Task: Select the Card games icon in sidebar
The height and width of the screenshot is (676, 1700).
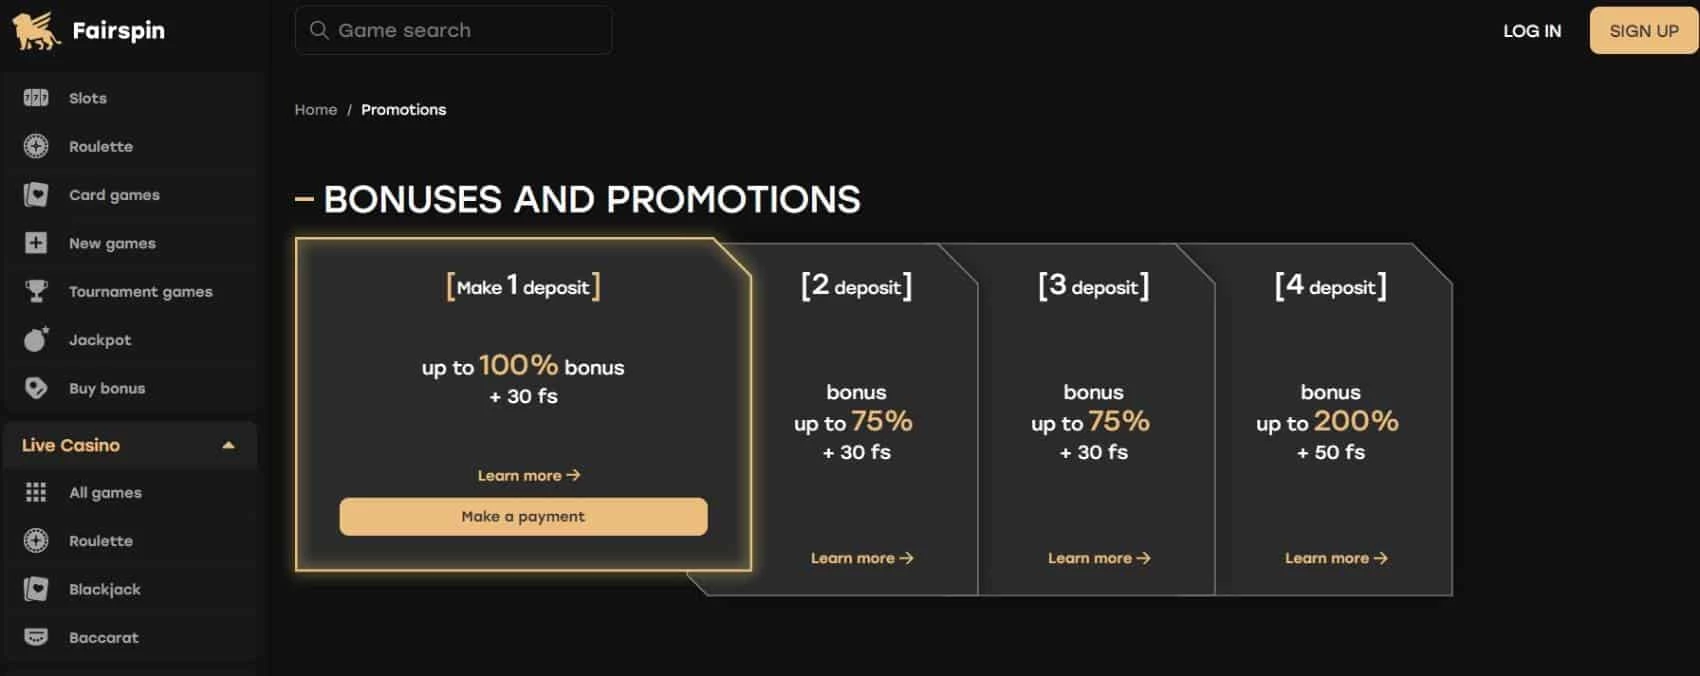Action: [36, 195]
